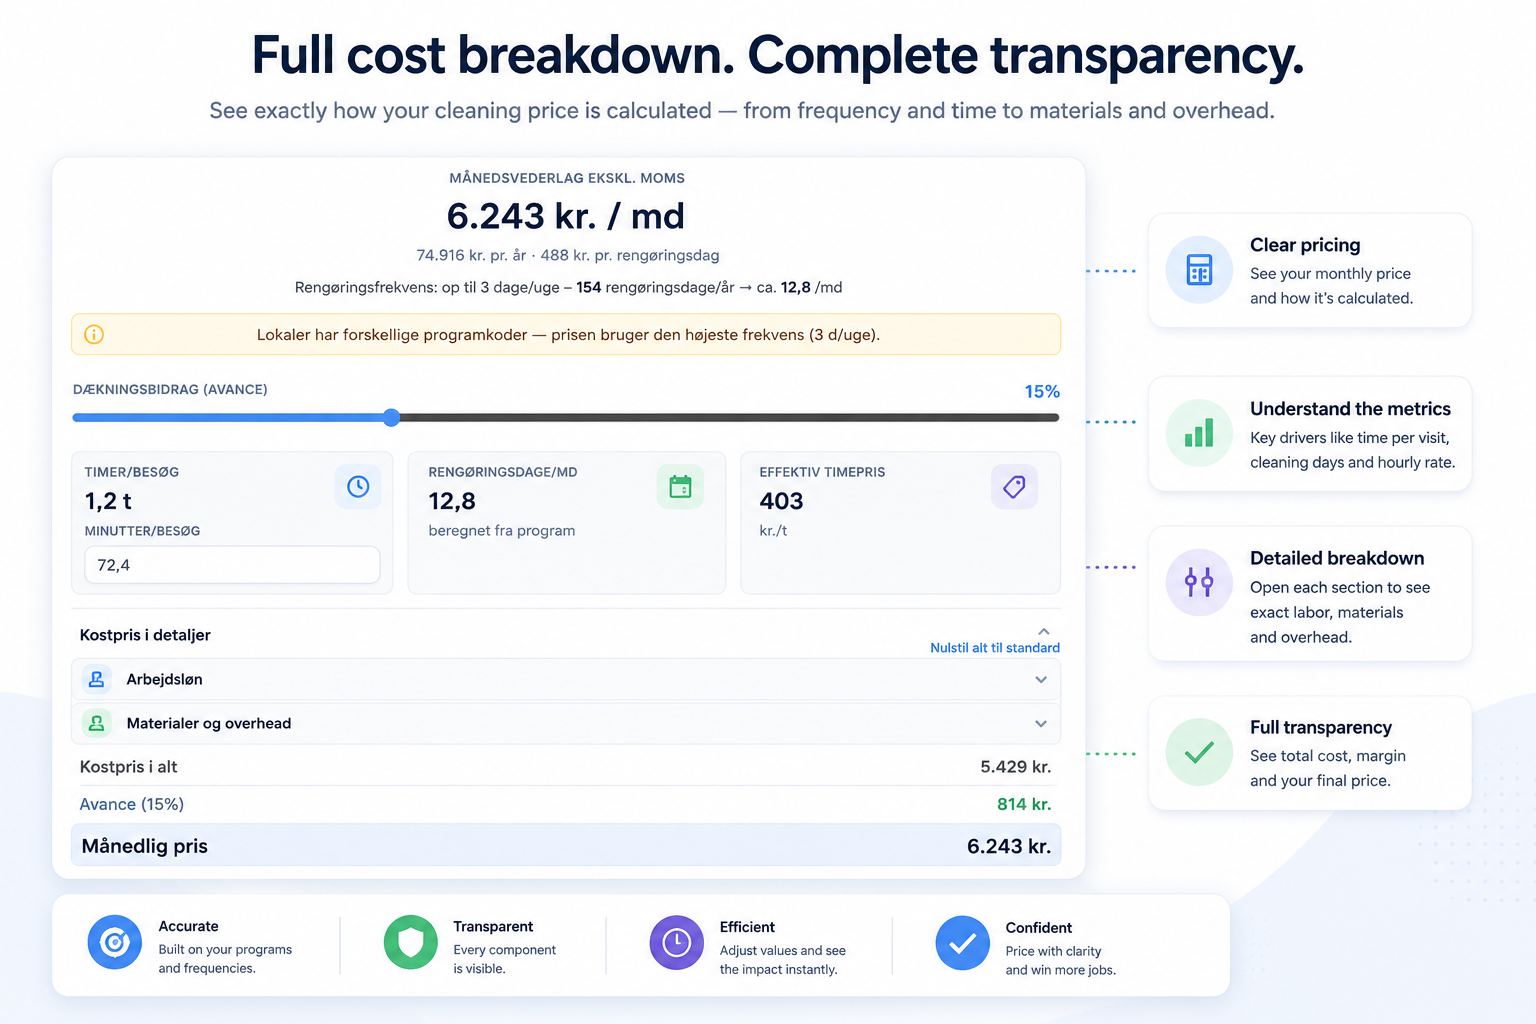Click the Full transparency card title
The height and width of the screenshot is (1024, 1536).
[x=1321, y=727]
